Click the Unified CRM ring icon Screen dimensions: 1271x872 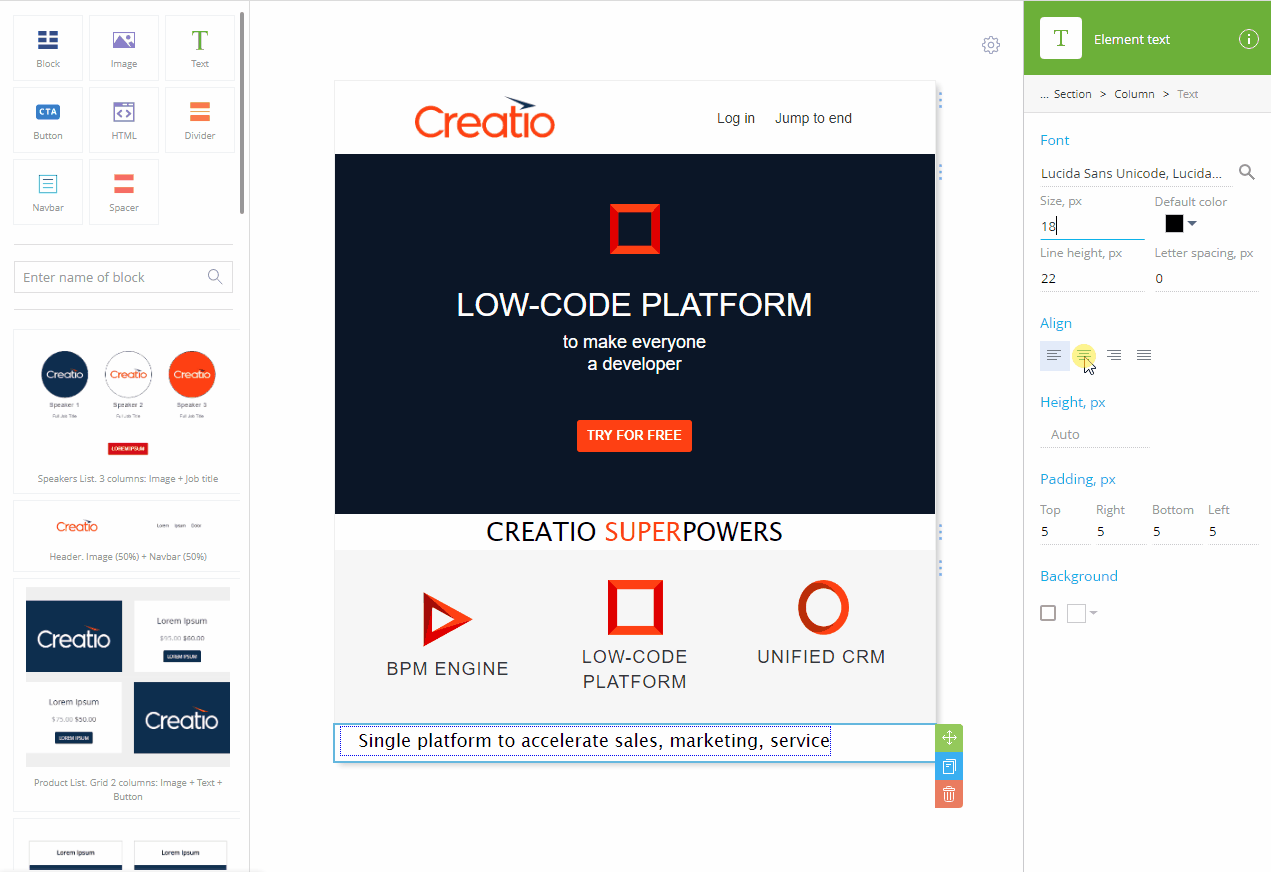click(x=823, y=607)
